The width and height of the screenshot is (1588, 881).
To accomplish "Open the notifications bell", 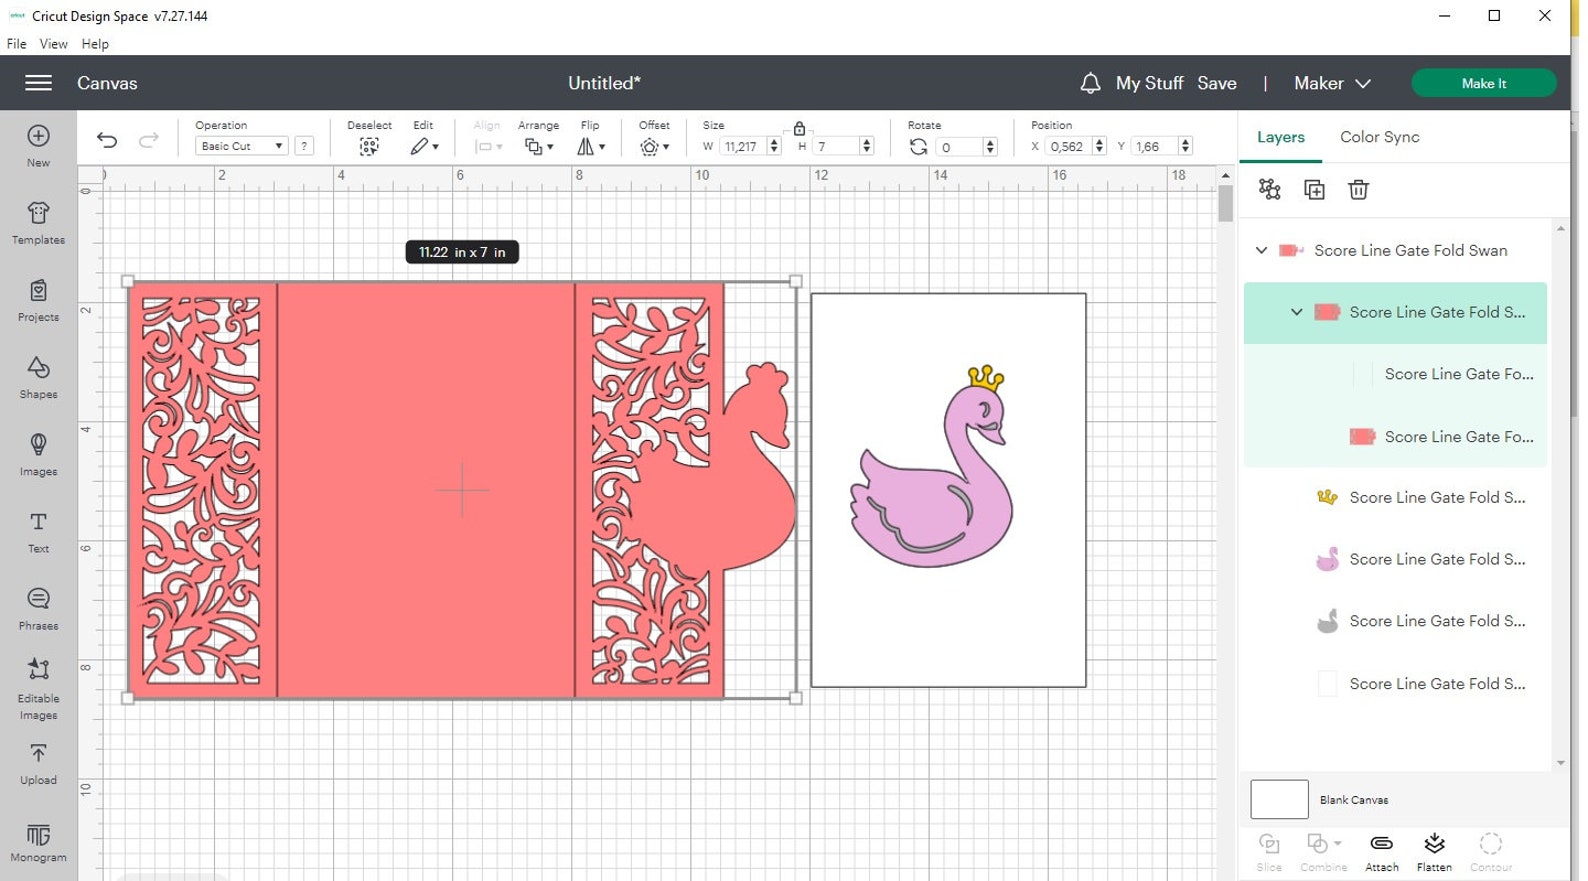I will (x=1090, y=83).
